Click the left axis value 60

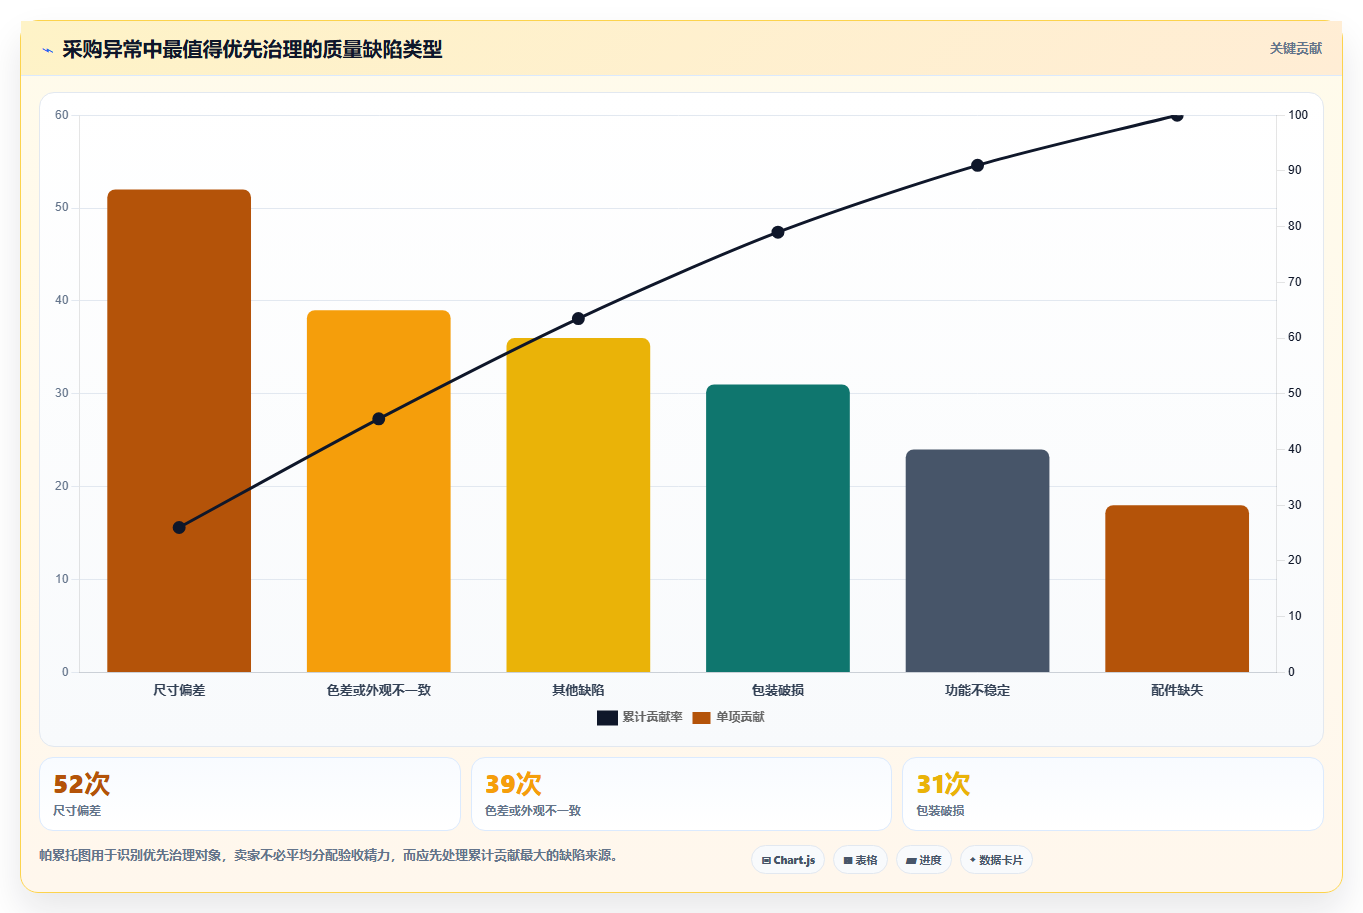pyautogui.click(x=62, y=115)
